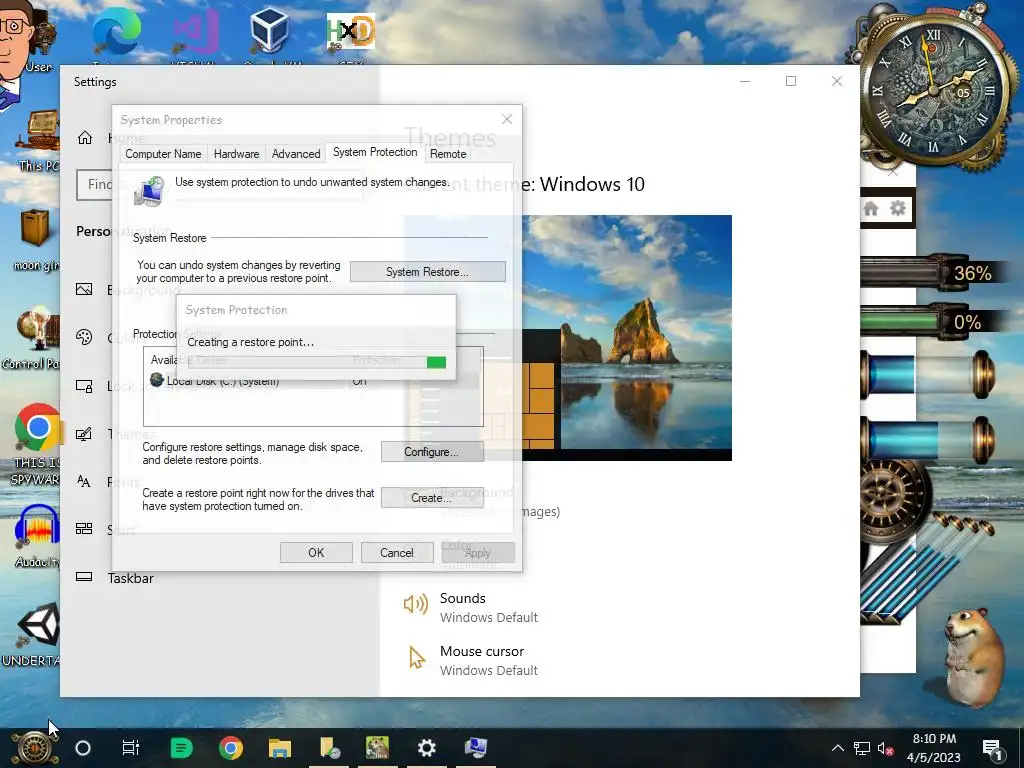Open Mouse cursor theme setting
The image size is (1024, 768).
[x=488, y=660]
